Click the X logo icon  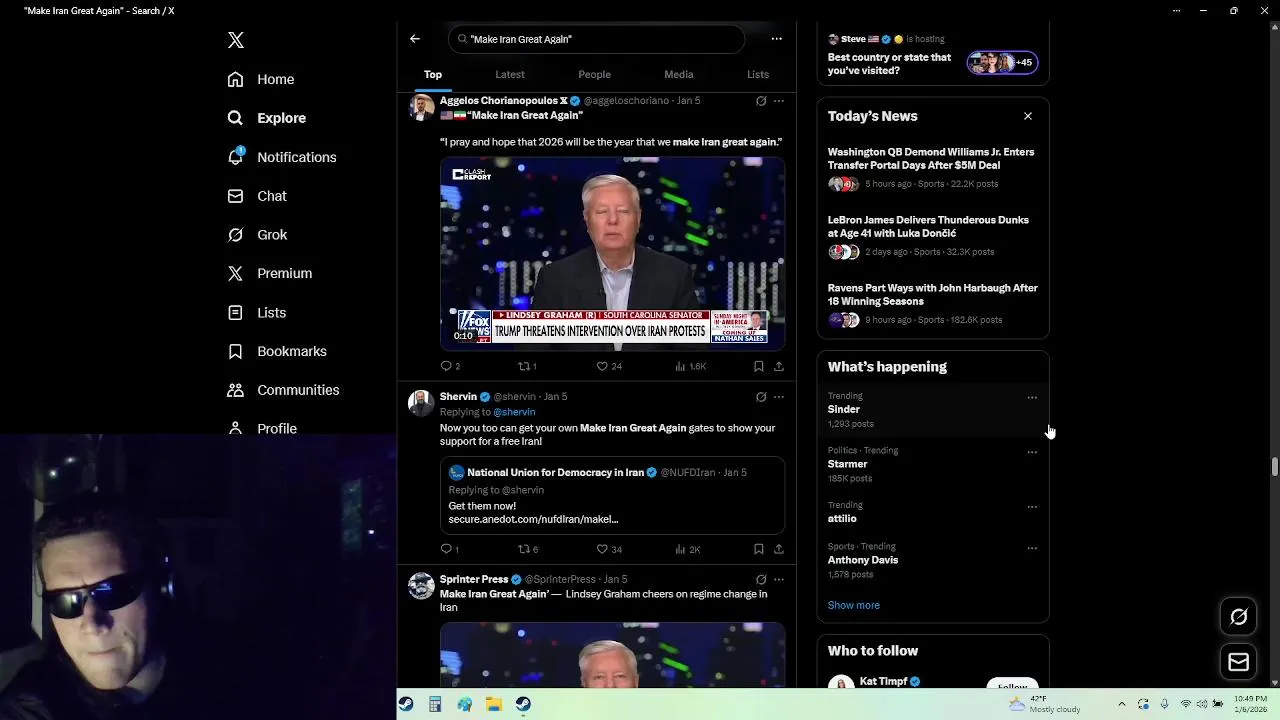pyautogui.click(x=235, y=40)
